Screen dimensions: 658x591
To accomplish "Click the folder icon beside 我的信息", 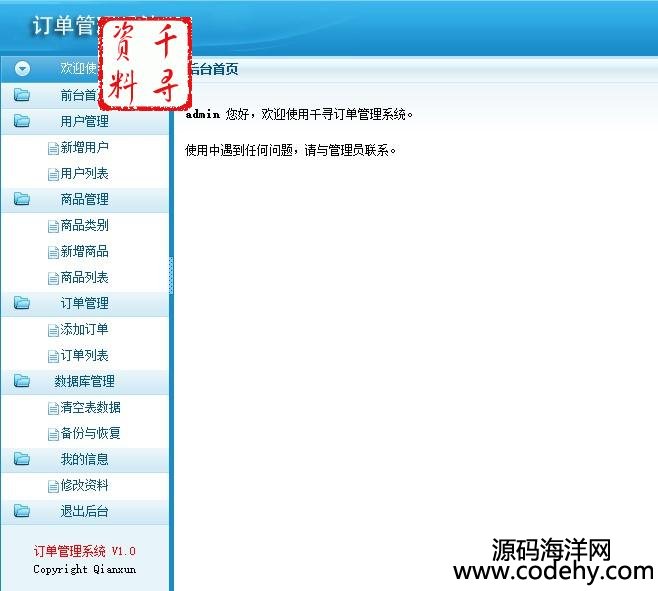I will 22,460.
